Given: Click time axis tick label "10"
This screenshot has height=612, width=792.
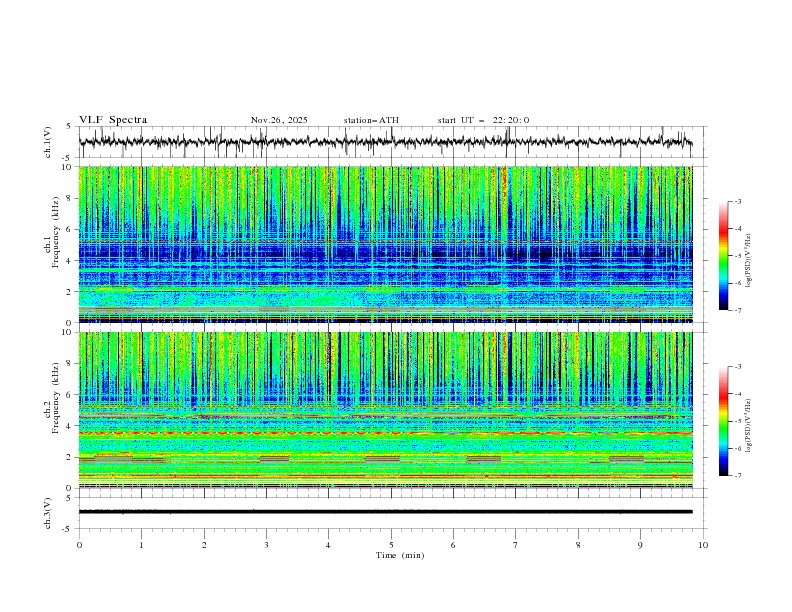Looking at the screenshot, I should click(703, 545).
